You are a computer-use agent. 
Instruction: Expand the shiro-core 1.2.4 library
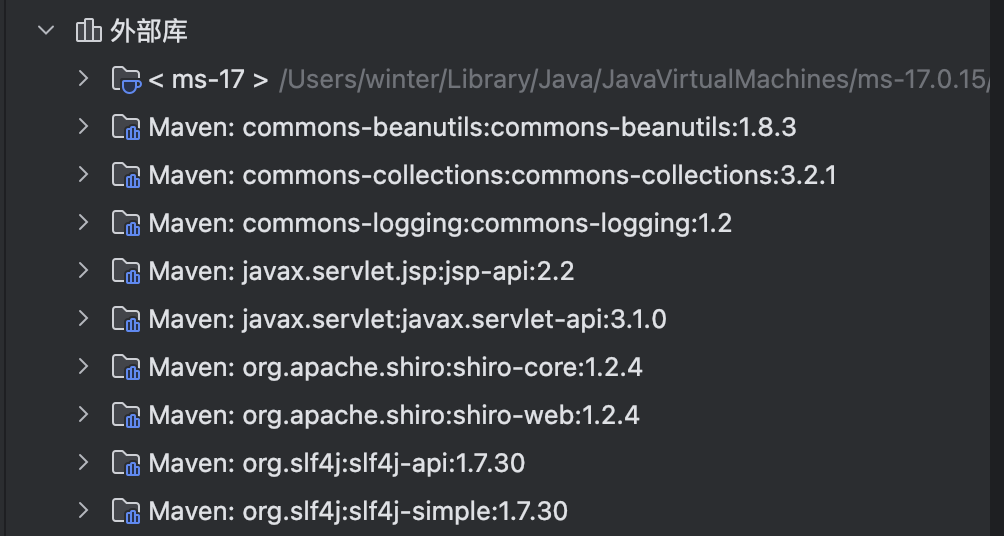pyautogui.click(x=84, y=367)
